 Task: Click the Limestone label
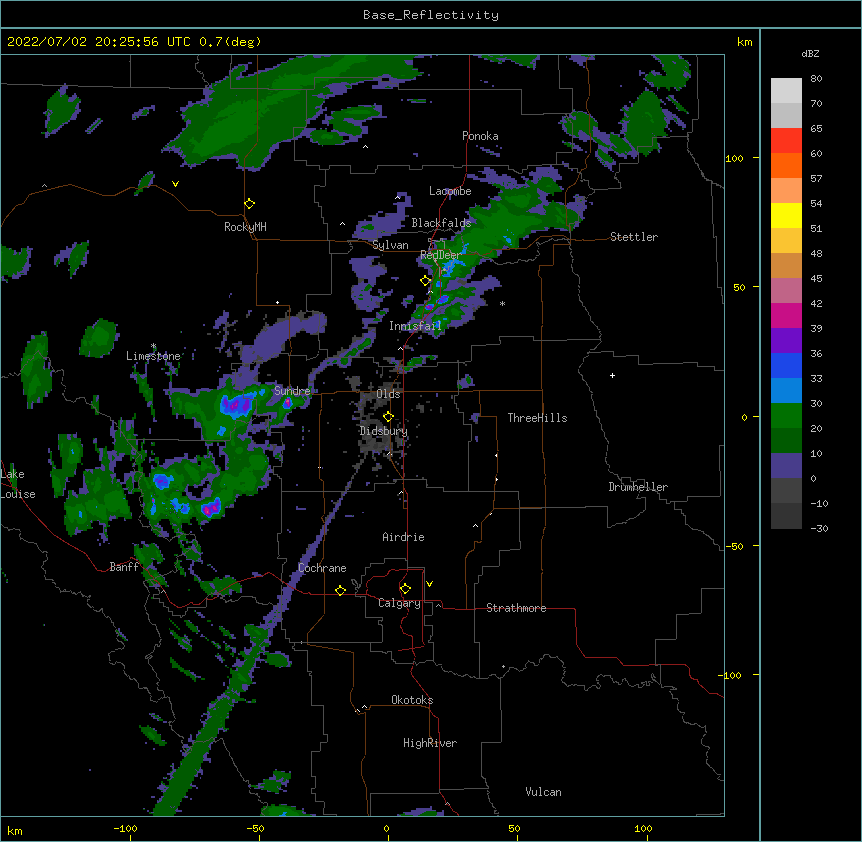click(x=153, y=356)
